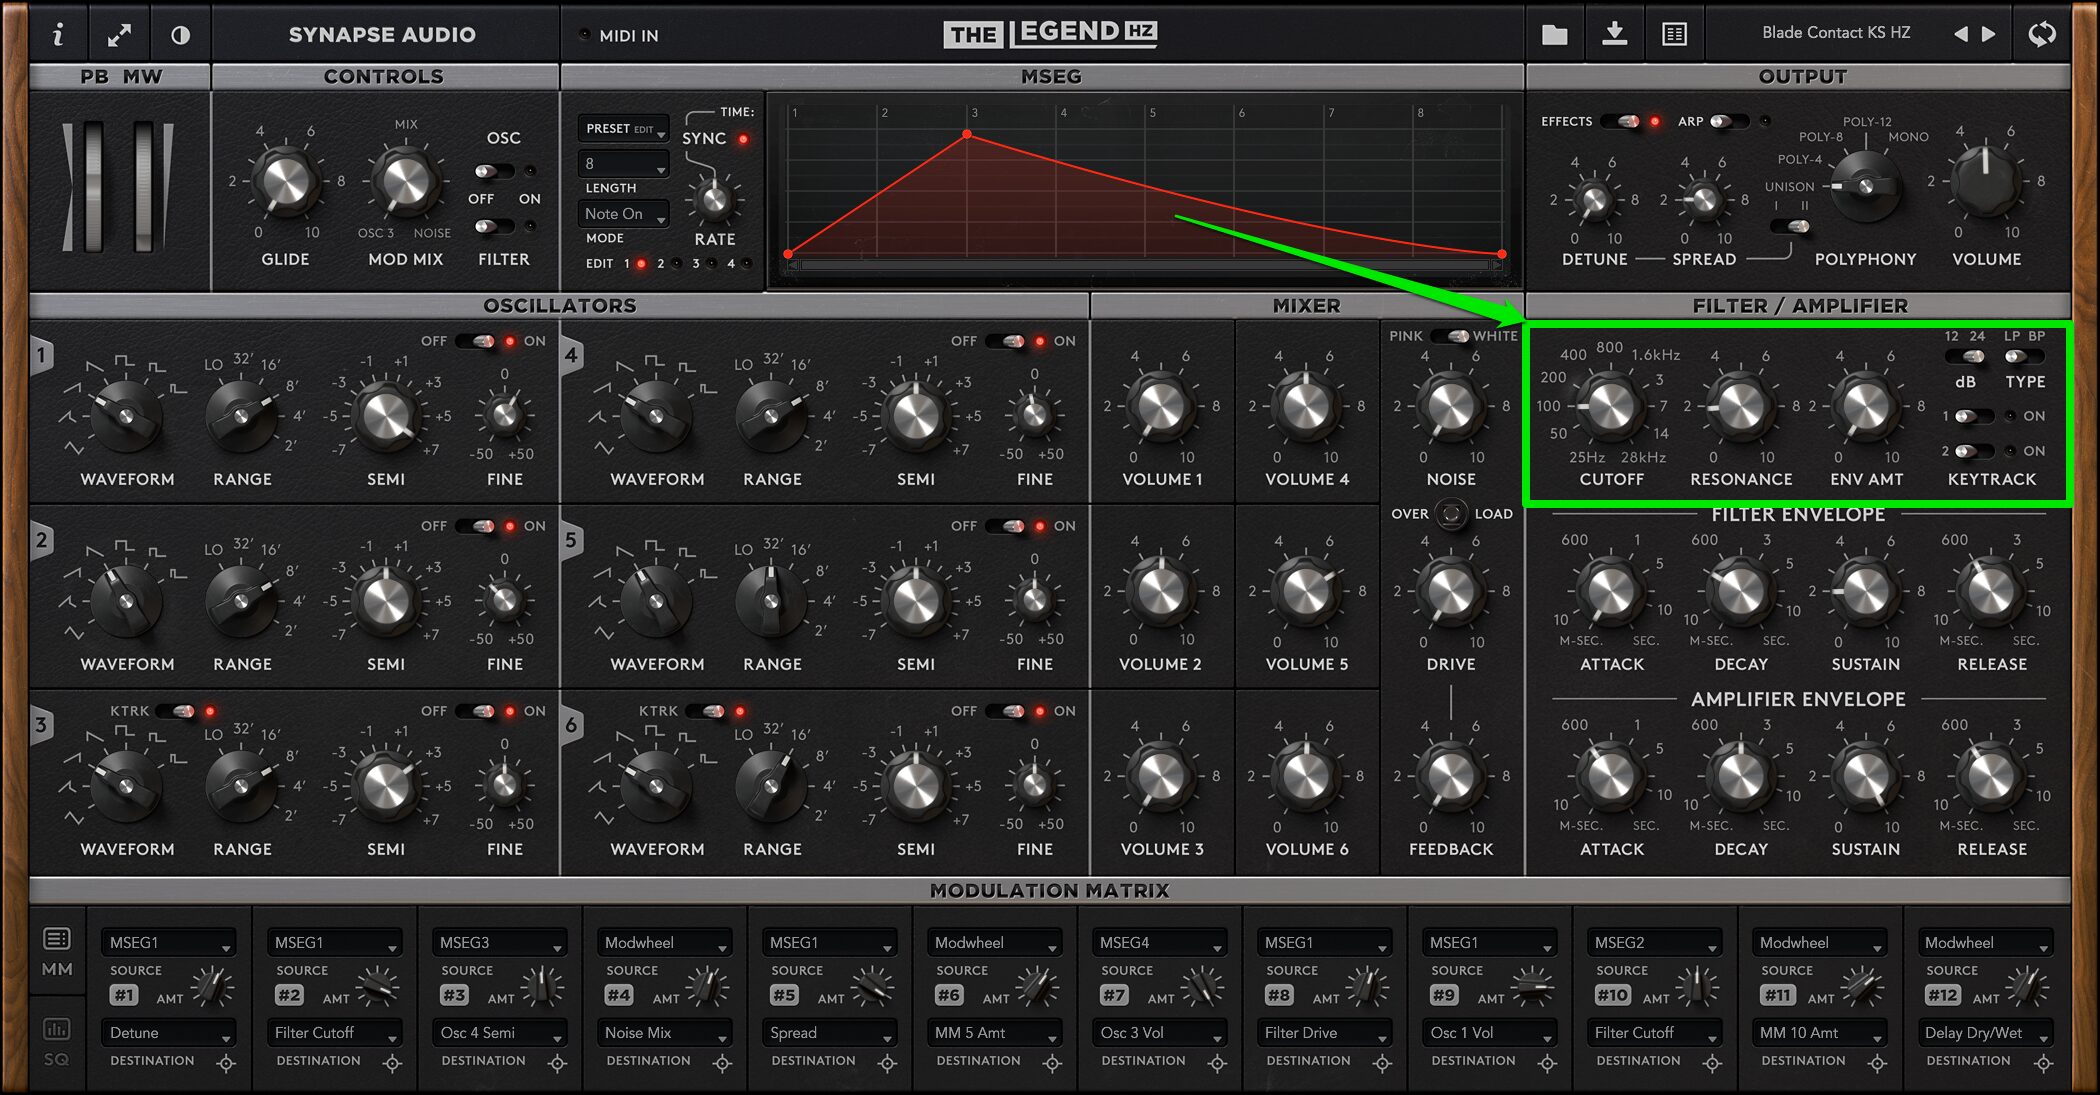2100x1095 pixels.
Task: Click destination target icon for slot #4
Action: (722, 1063)
